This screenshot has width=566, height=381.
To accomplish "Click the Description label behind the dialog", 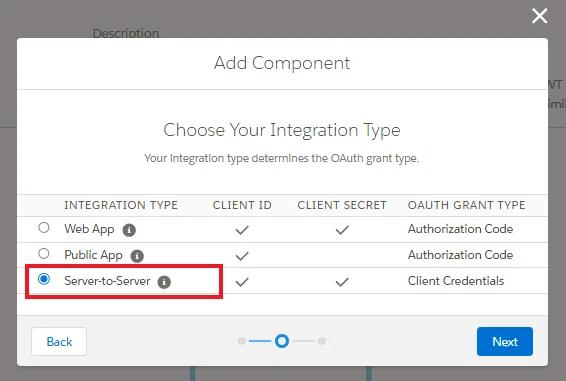I will coord(126,33).
